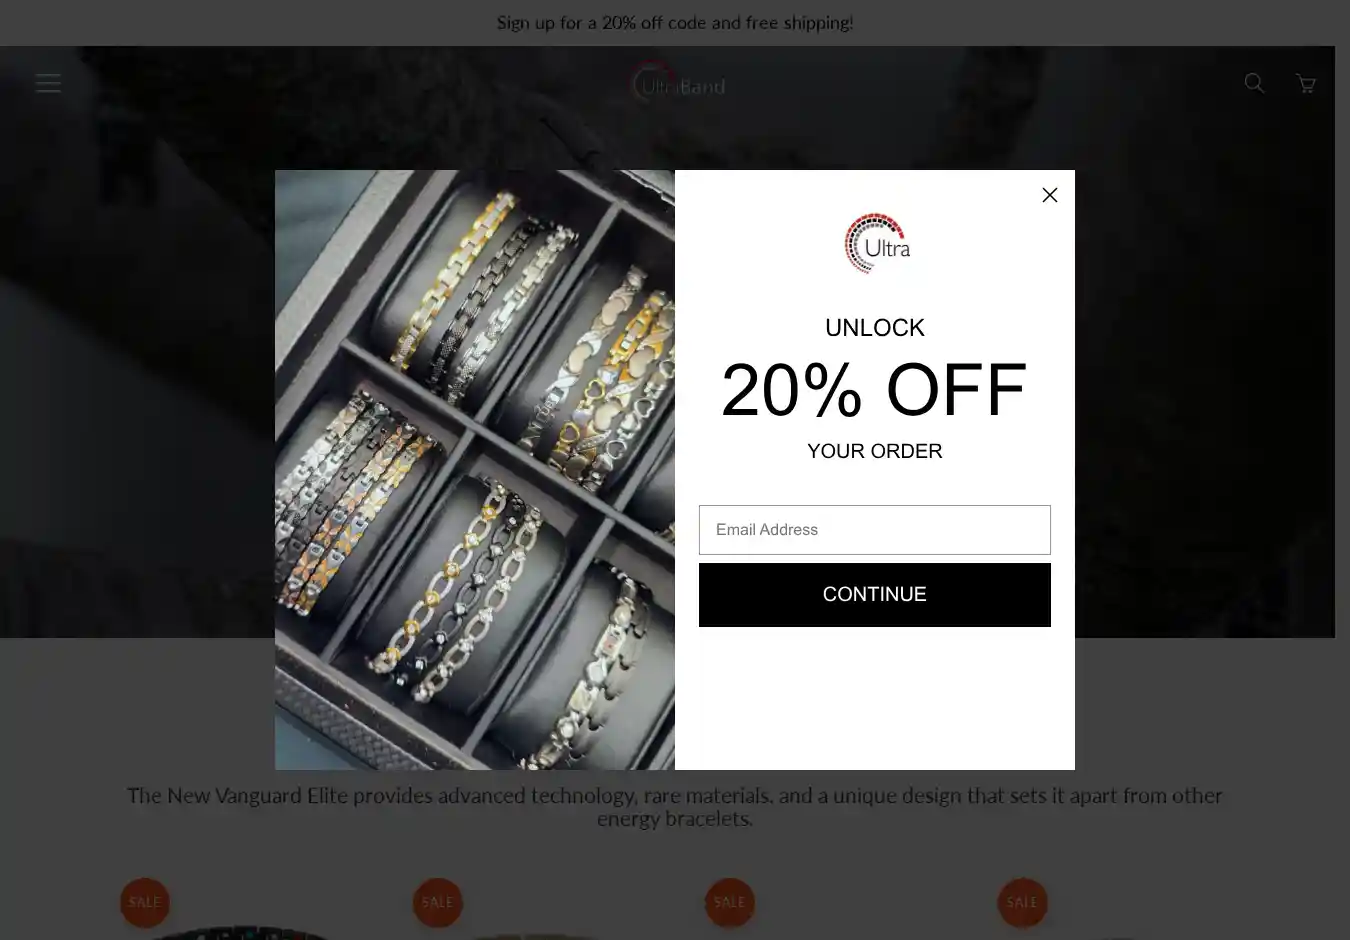Image resolution: width=1350 pixels, height=940 pixels.
Task: Focus the Email Address field
Action: [875, 530]
